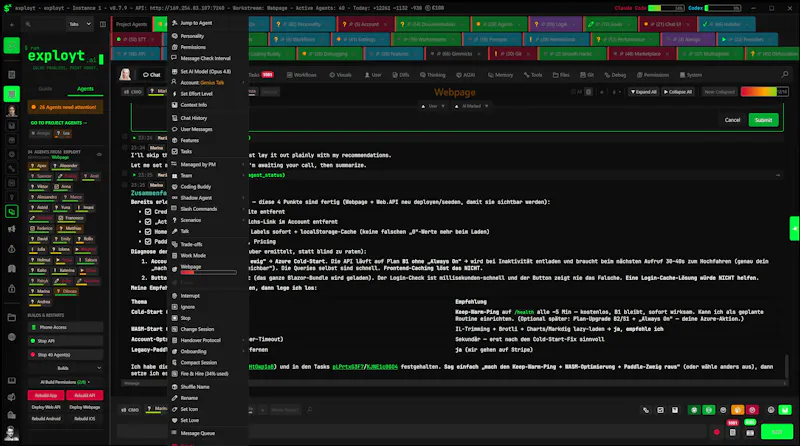Click the Cancel button
This screenshot has width=800, height=446.
pos(732,120)
